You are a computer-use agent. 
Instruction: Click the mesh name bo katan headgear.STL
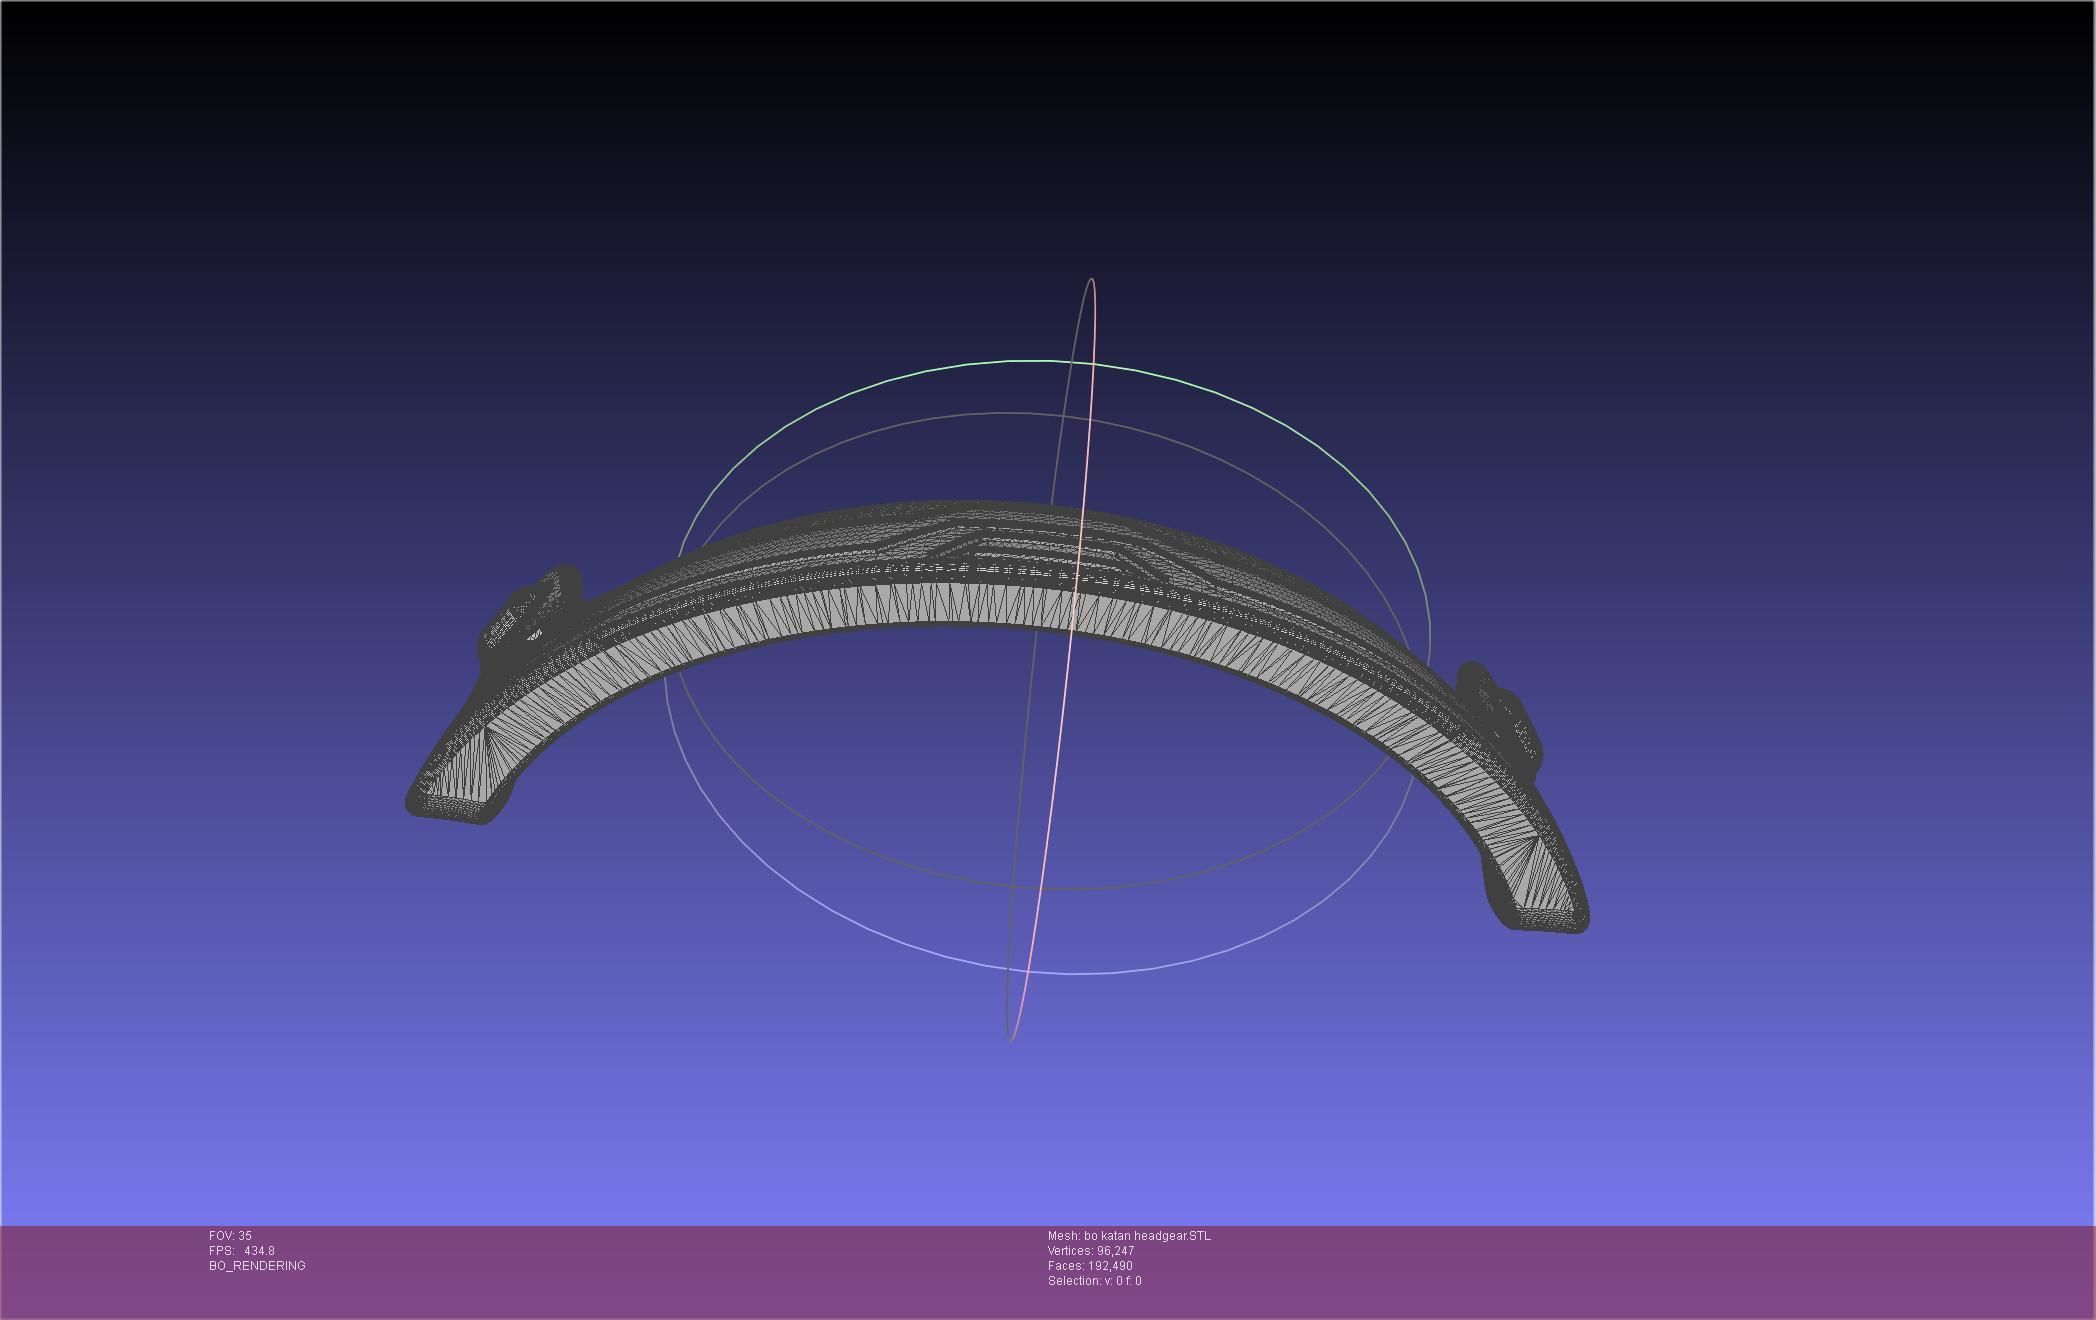point(1129,1236)
